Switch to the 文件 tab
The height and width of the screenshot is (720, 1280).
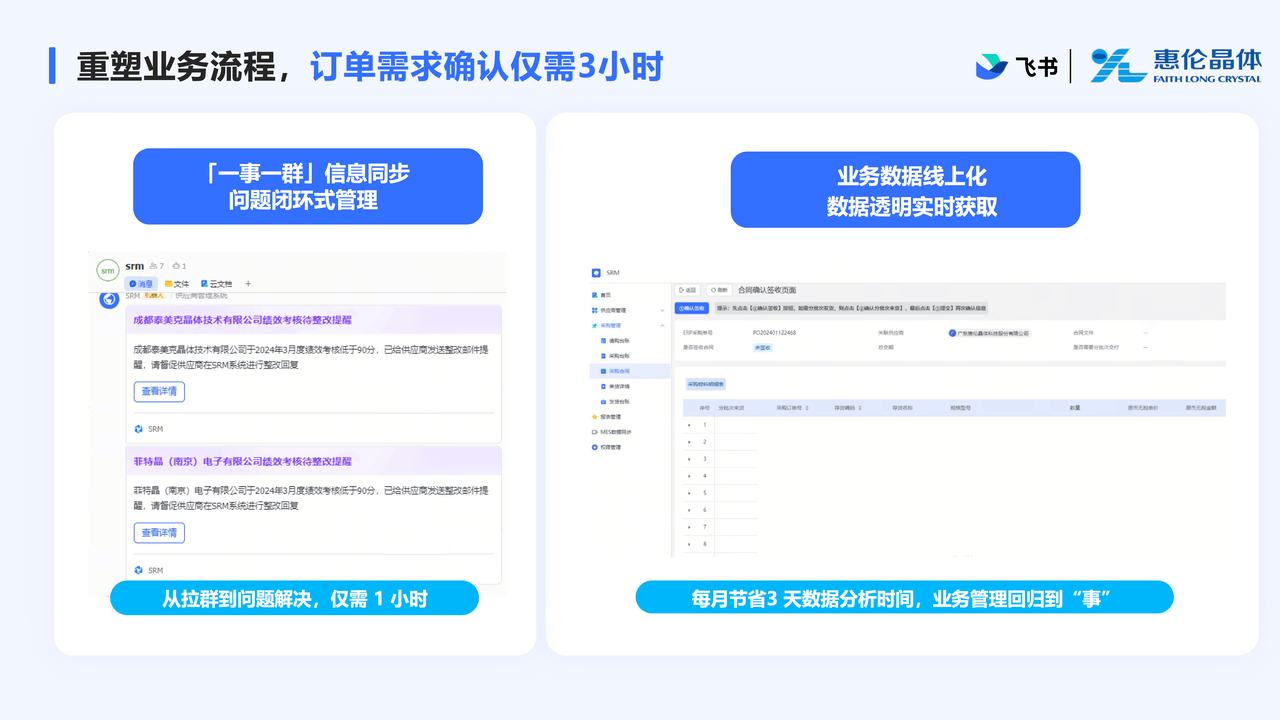(176, 284)
